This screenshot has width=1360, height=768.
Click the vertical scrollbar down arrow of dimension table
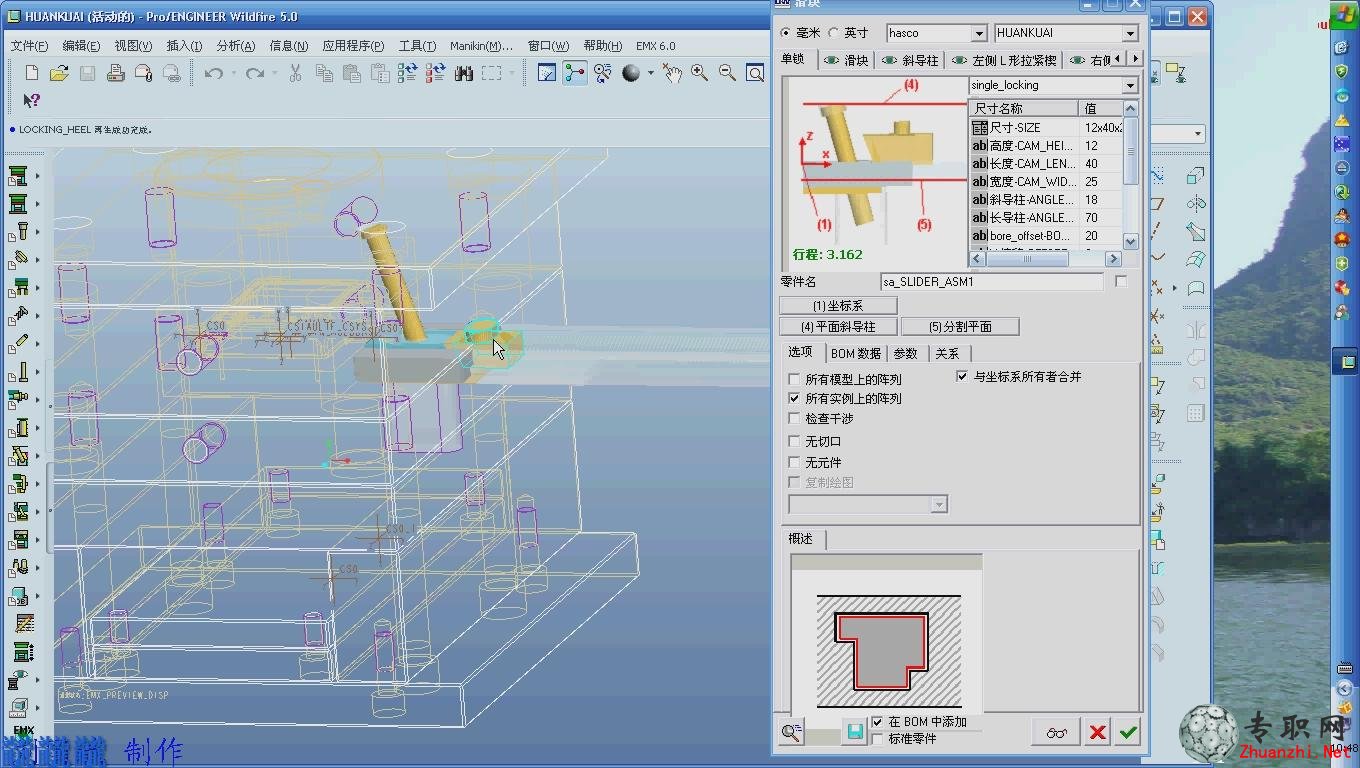(x=1131, y=241)
